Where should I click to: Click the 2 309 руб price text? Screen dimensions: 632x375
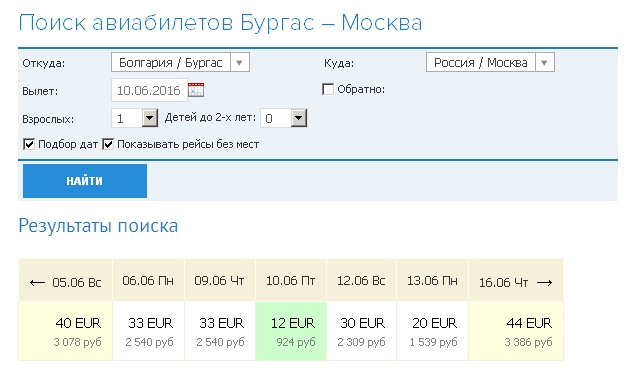coord(362,342)
